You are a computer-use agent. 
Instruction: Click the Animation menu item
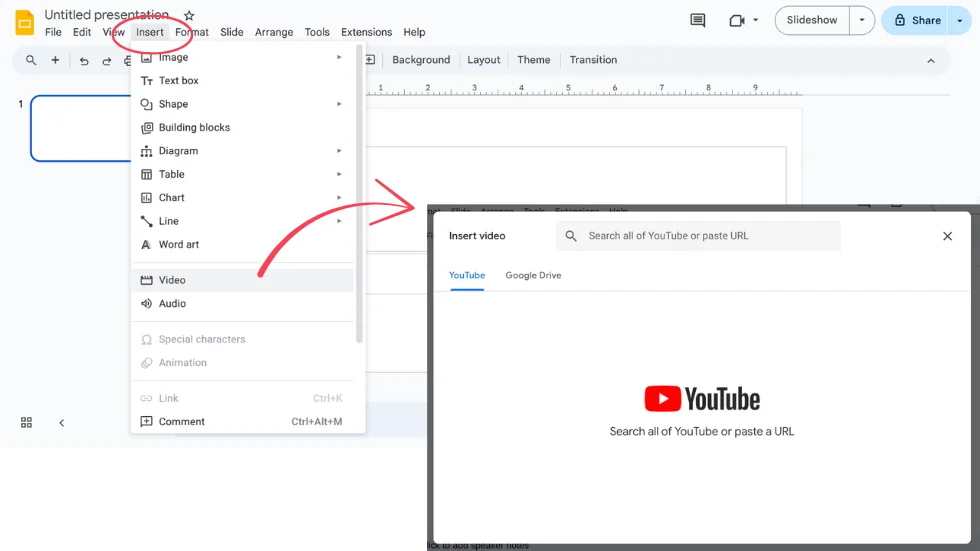242,362
